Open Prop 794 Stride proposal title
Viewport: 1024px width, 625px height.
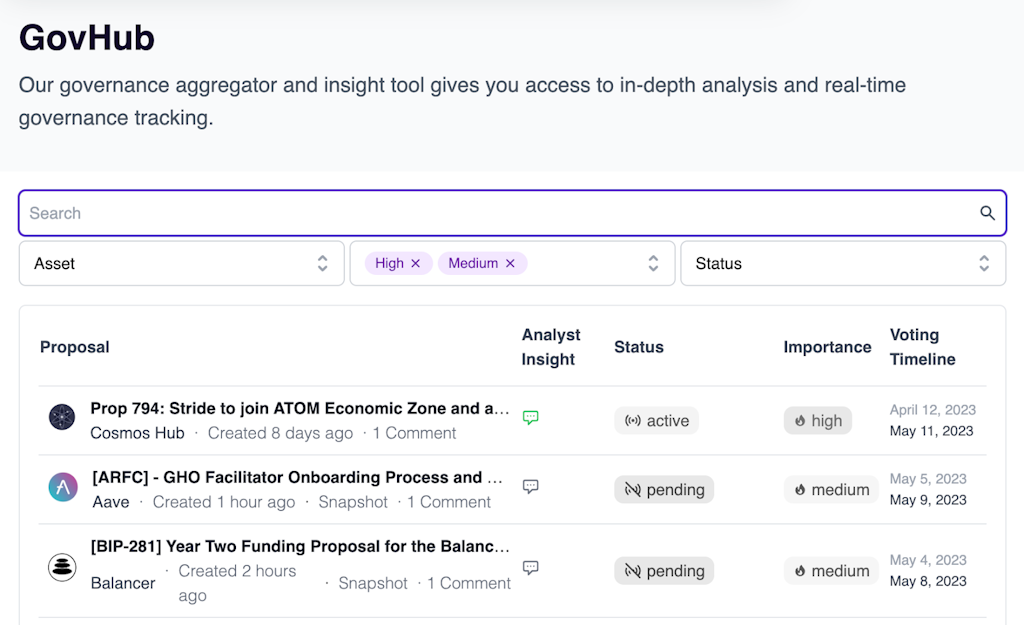[300, 408]
